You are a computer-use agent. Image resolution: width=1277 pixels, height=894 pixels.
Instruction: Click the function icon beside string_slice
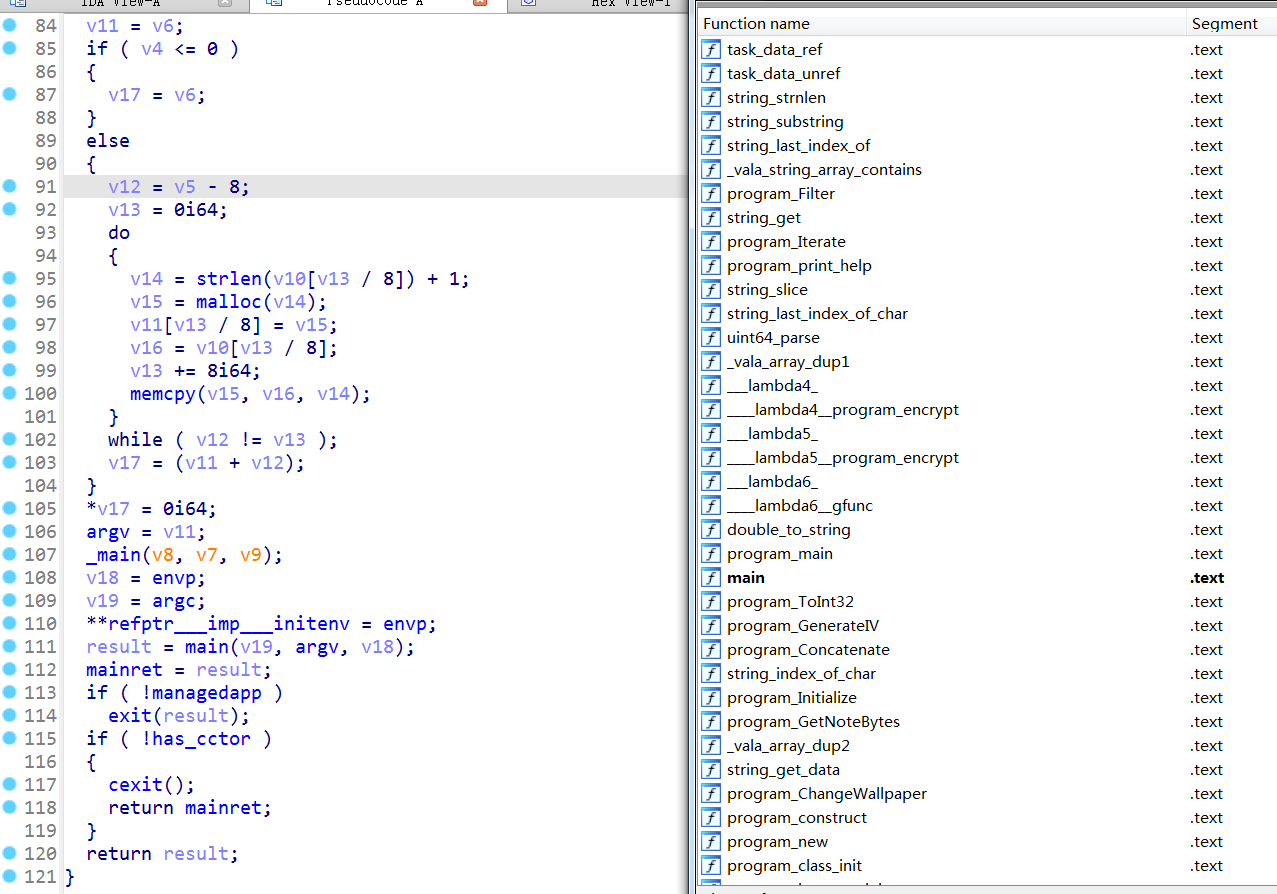[711, 290]
